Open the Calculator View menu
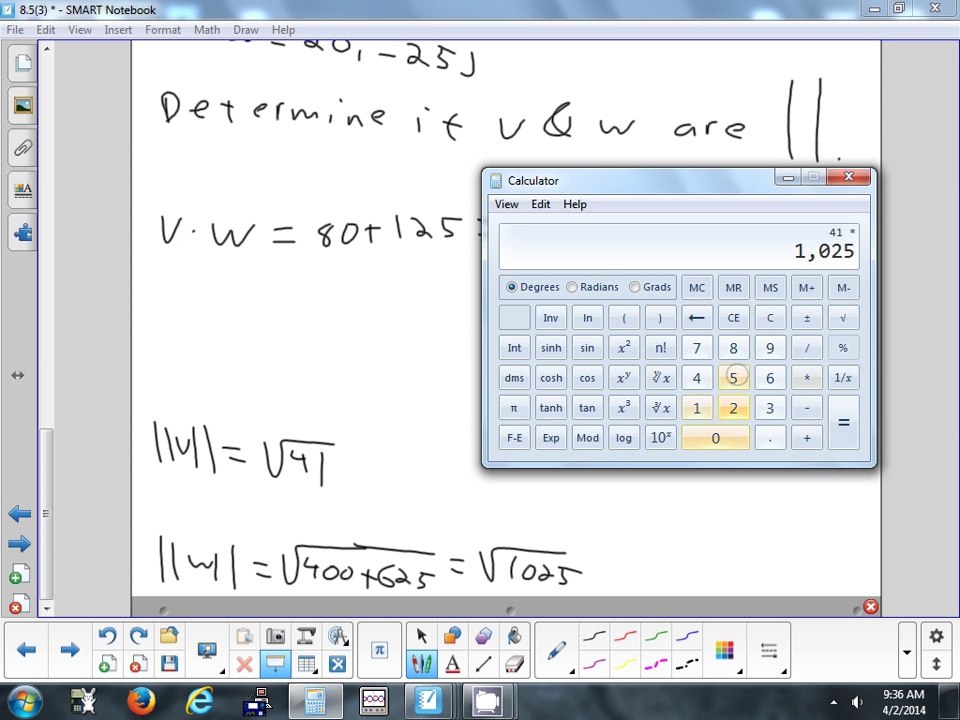 tap(506, 204)
